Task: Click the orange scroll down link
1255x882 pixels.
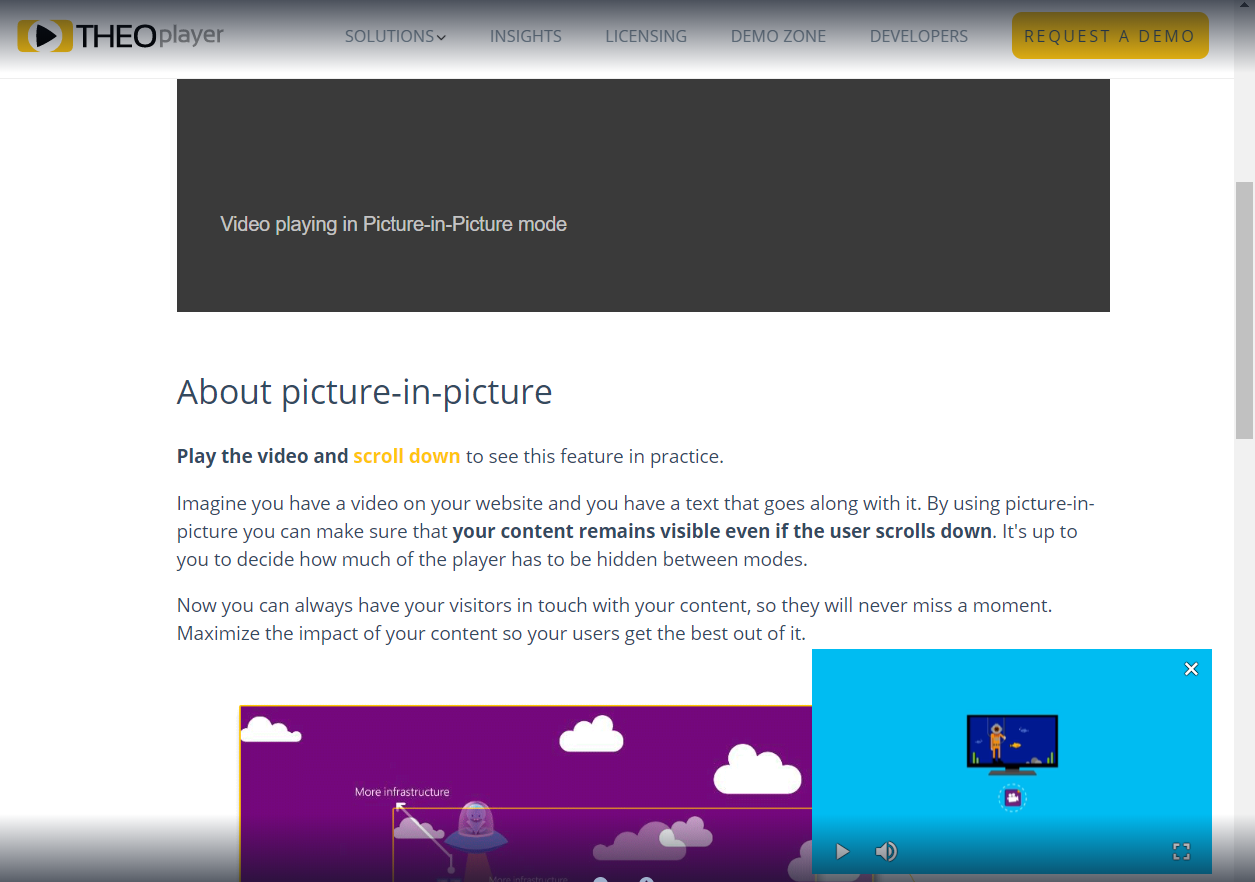Action: 407,455
